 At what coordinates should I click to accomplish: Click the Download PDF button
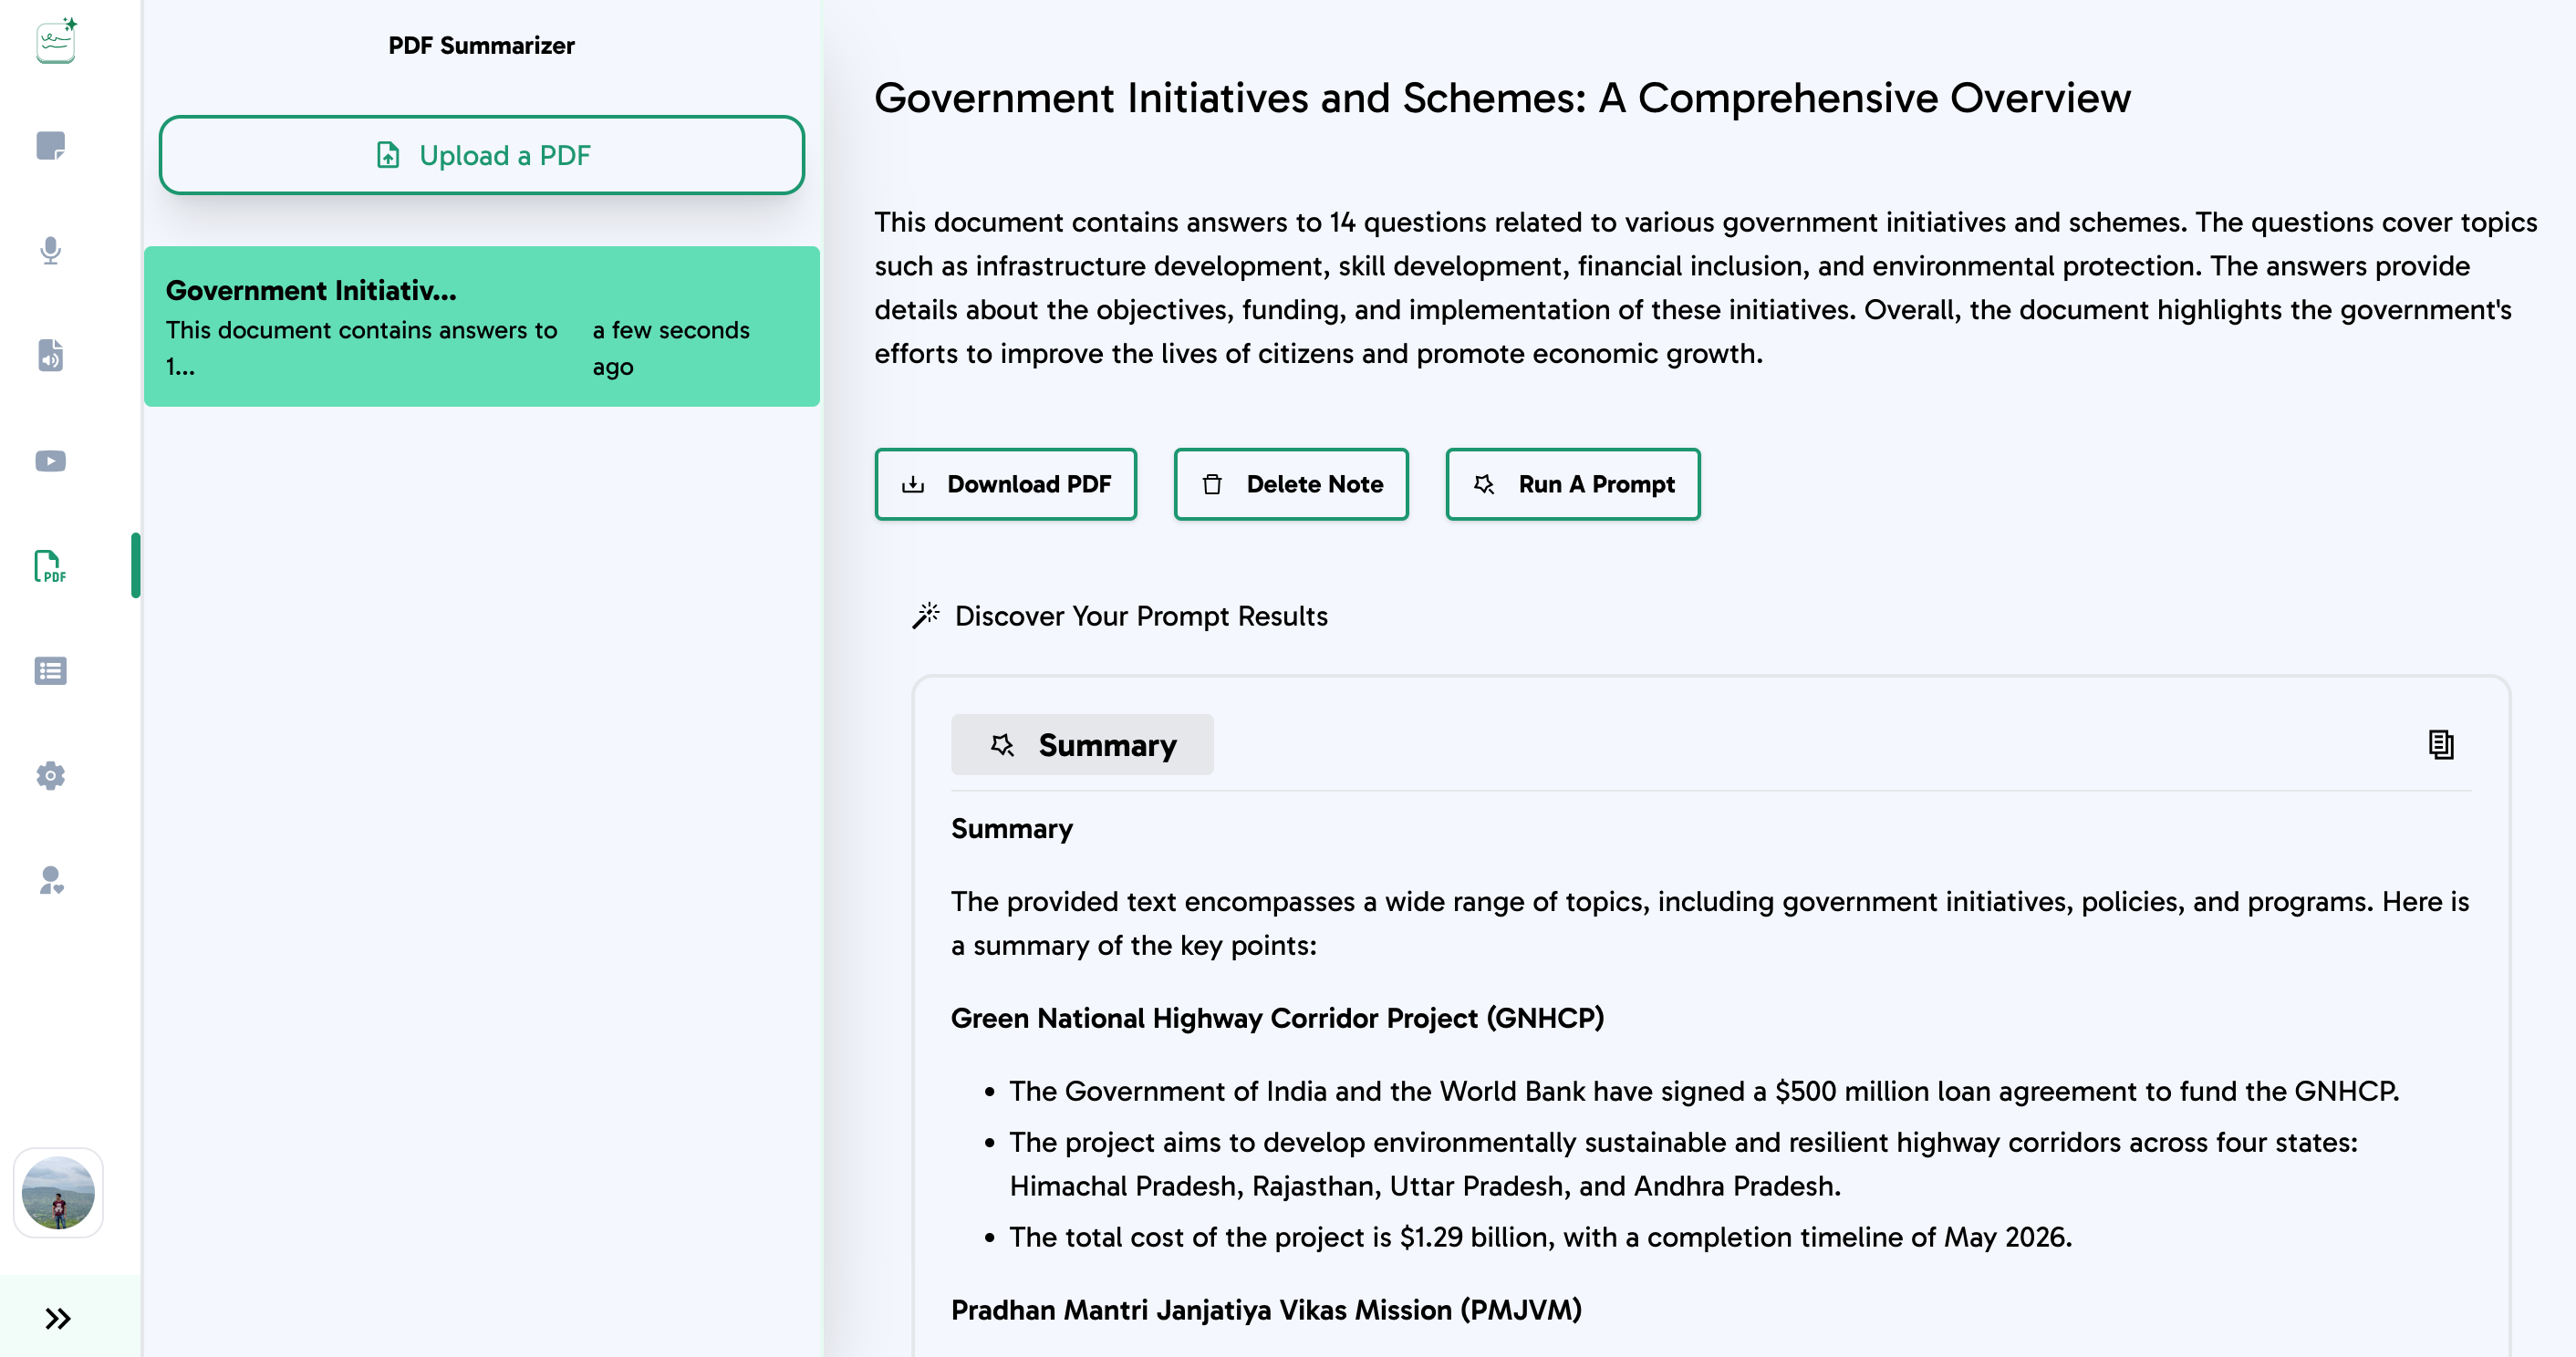1005,484
